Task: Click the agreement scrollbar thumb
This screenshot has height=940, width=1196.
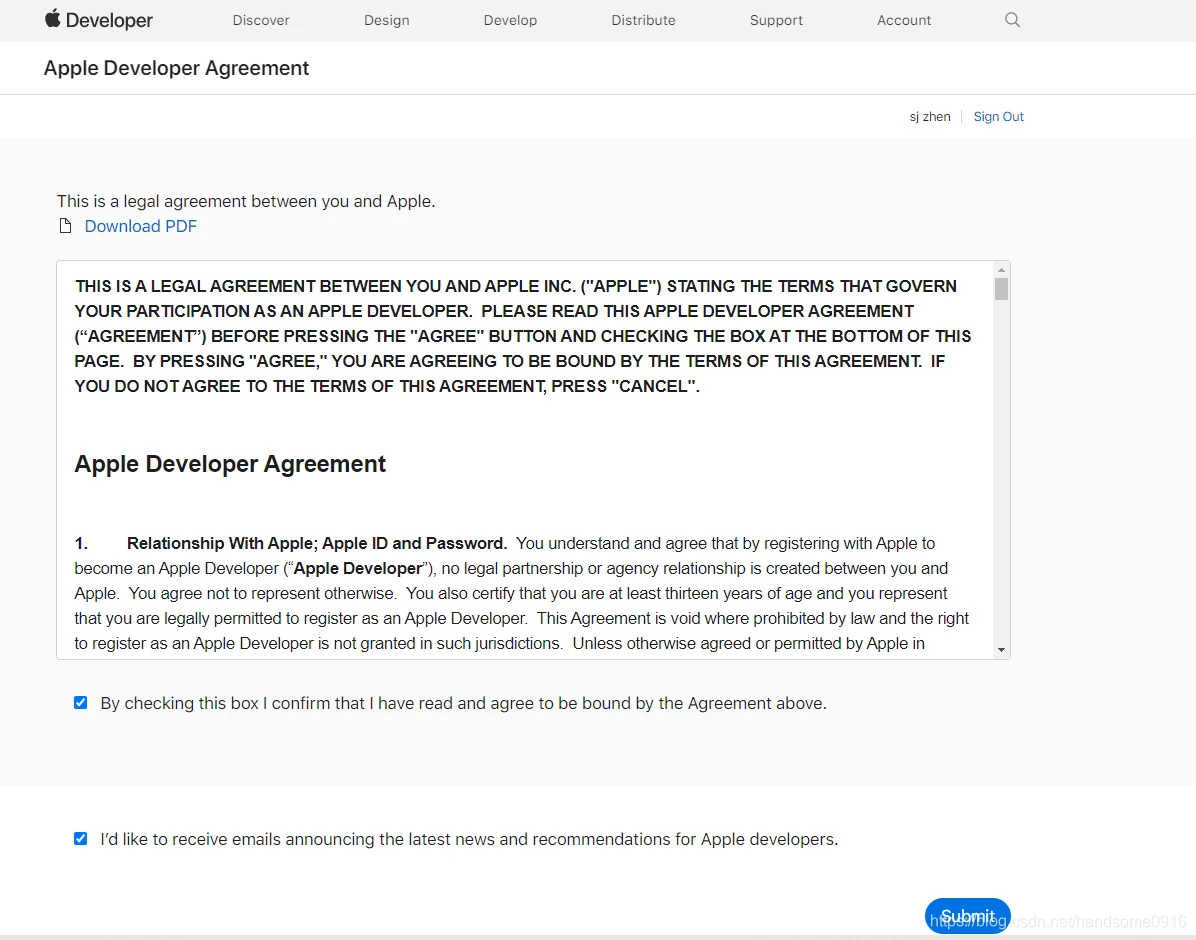Action: tap(1001, 289)
